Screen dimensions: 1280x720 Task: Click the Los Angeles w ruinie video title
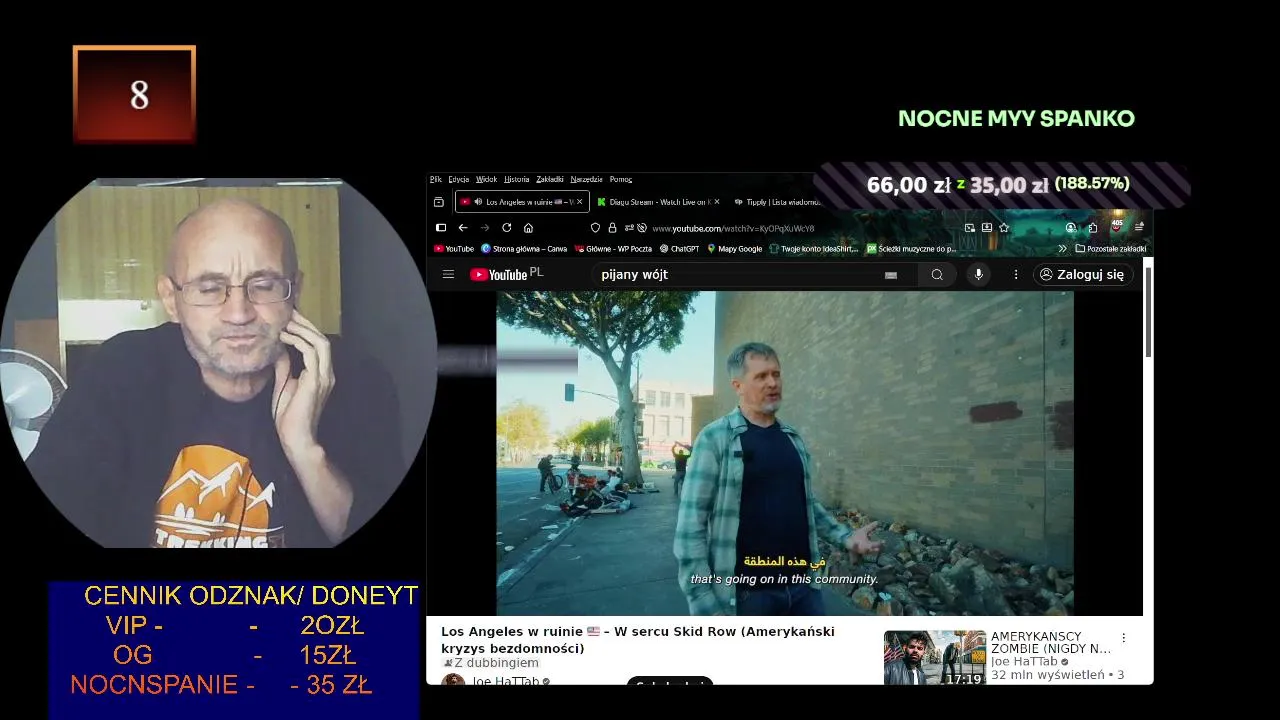638,640
